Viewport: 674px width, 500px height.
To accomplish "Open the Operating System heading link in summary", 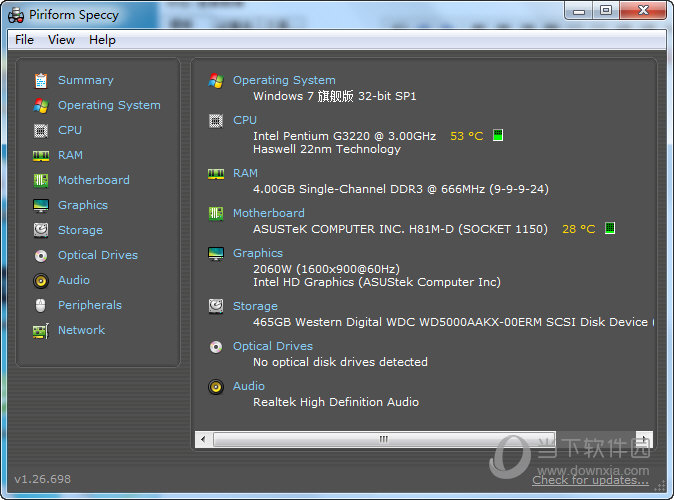I will tap(284, 80).
